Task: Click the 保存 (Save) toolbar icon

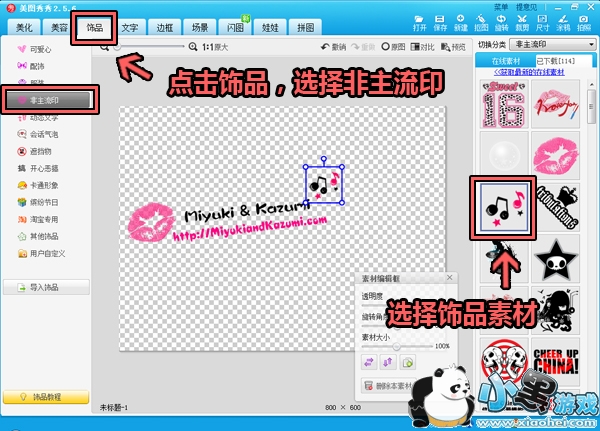Action: pos(440,23)
